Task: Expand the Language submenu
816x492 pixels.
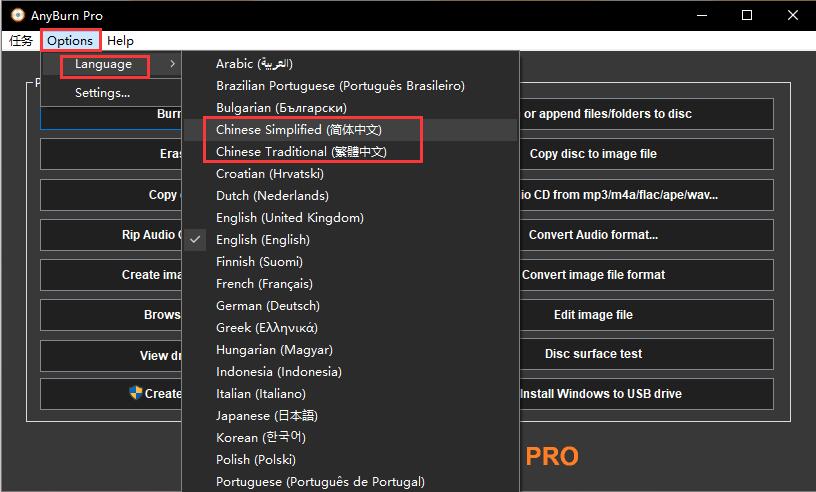Action: click(111, 64)
